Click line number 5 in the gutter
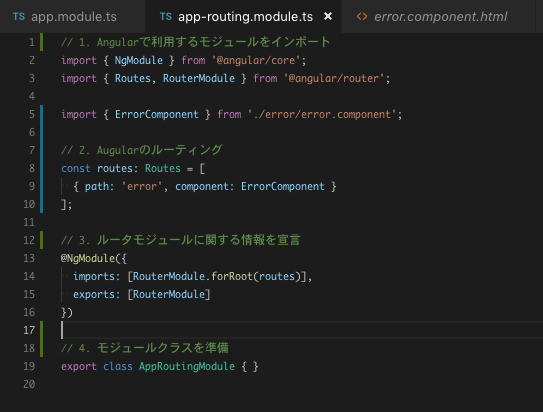 pos(32,114)
